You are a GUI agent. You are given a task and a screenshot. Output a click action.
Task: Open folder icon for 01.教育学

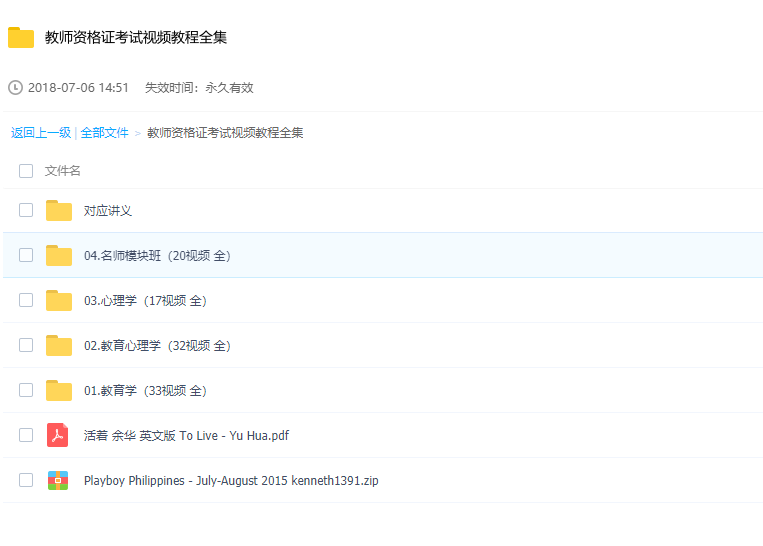(59, 390)
